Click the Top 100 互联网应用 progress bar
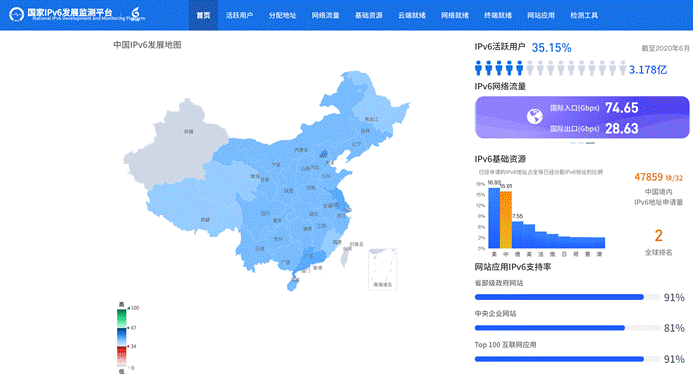 567,359
